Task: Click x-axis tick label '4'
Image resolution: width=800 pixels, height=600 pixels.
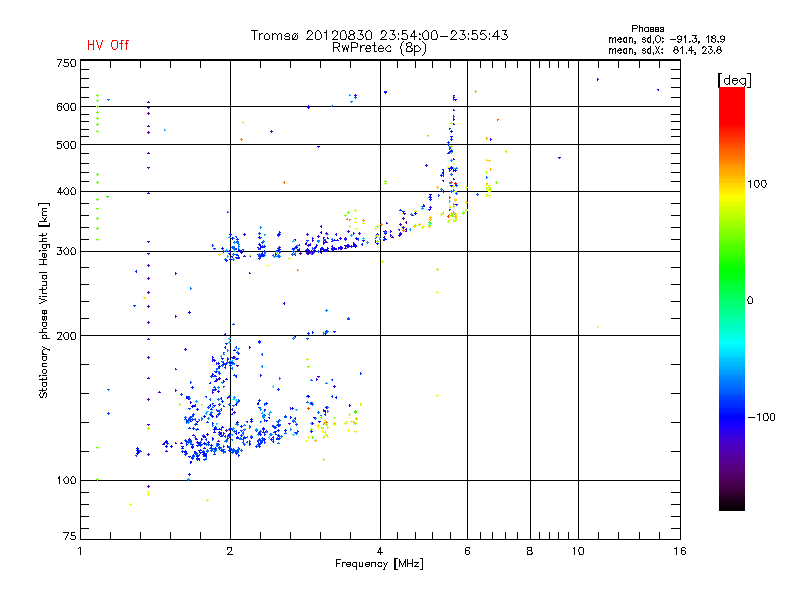Action: 380,551
